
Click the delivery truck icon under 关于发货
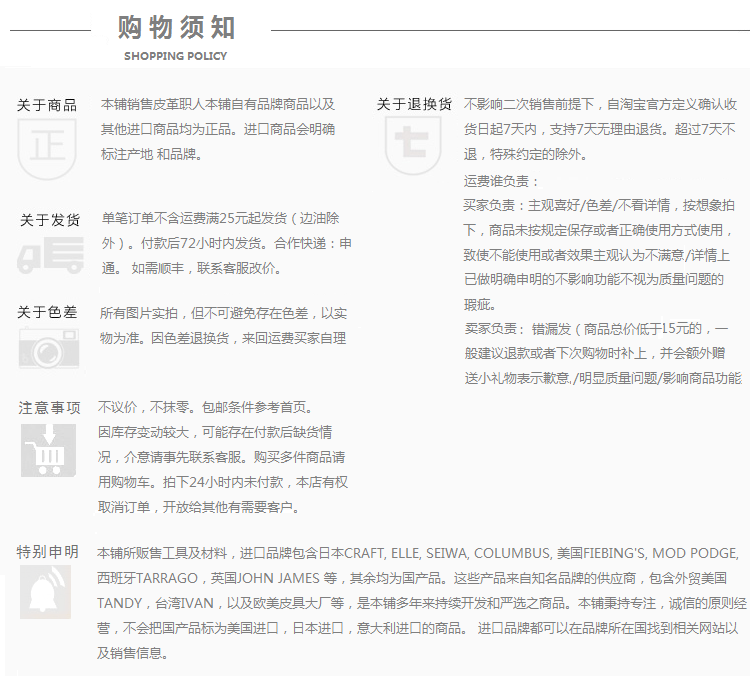[50, 255]
